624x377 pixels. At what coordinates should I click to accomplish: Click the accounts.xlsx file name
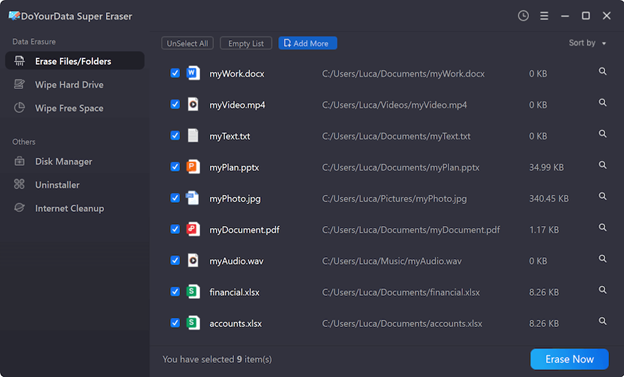236,324
